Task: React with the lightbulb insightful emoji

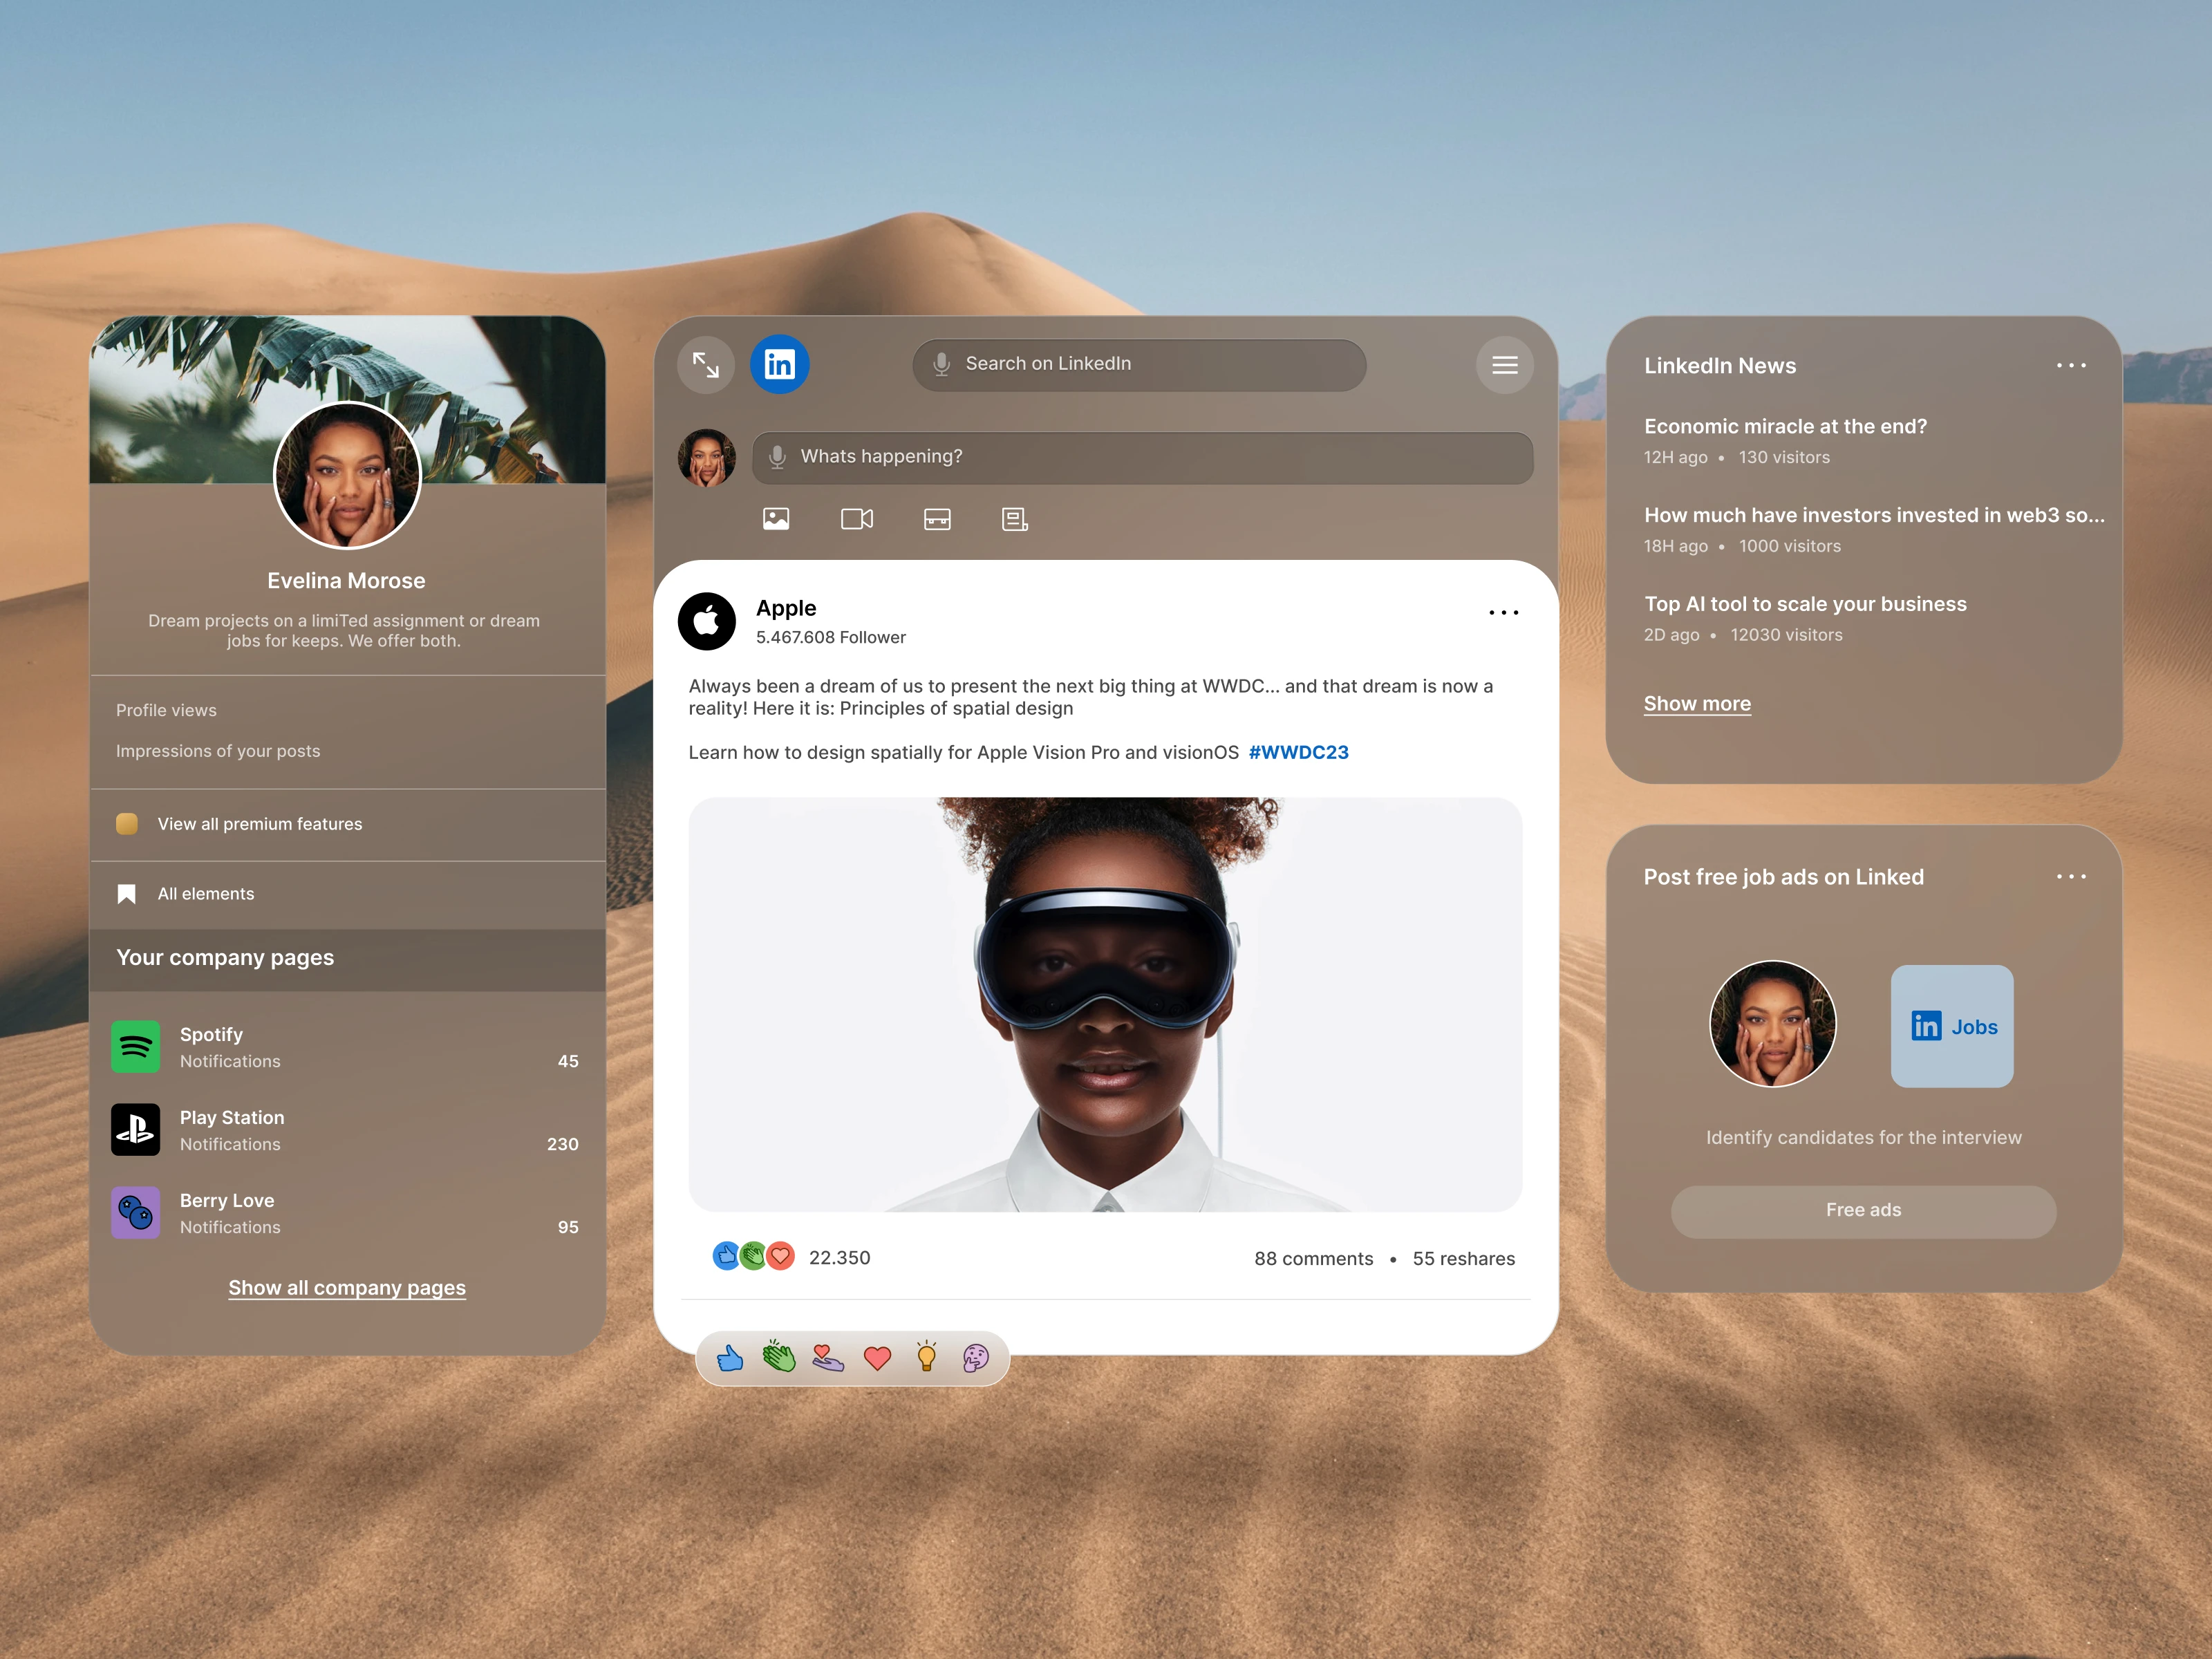Action: [x=926, y=1358]
